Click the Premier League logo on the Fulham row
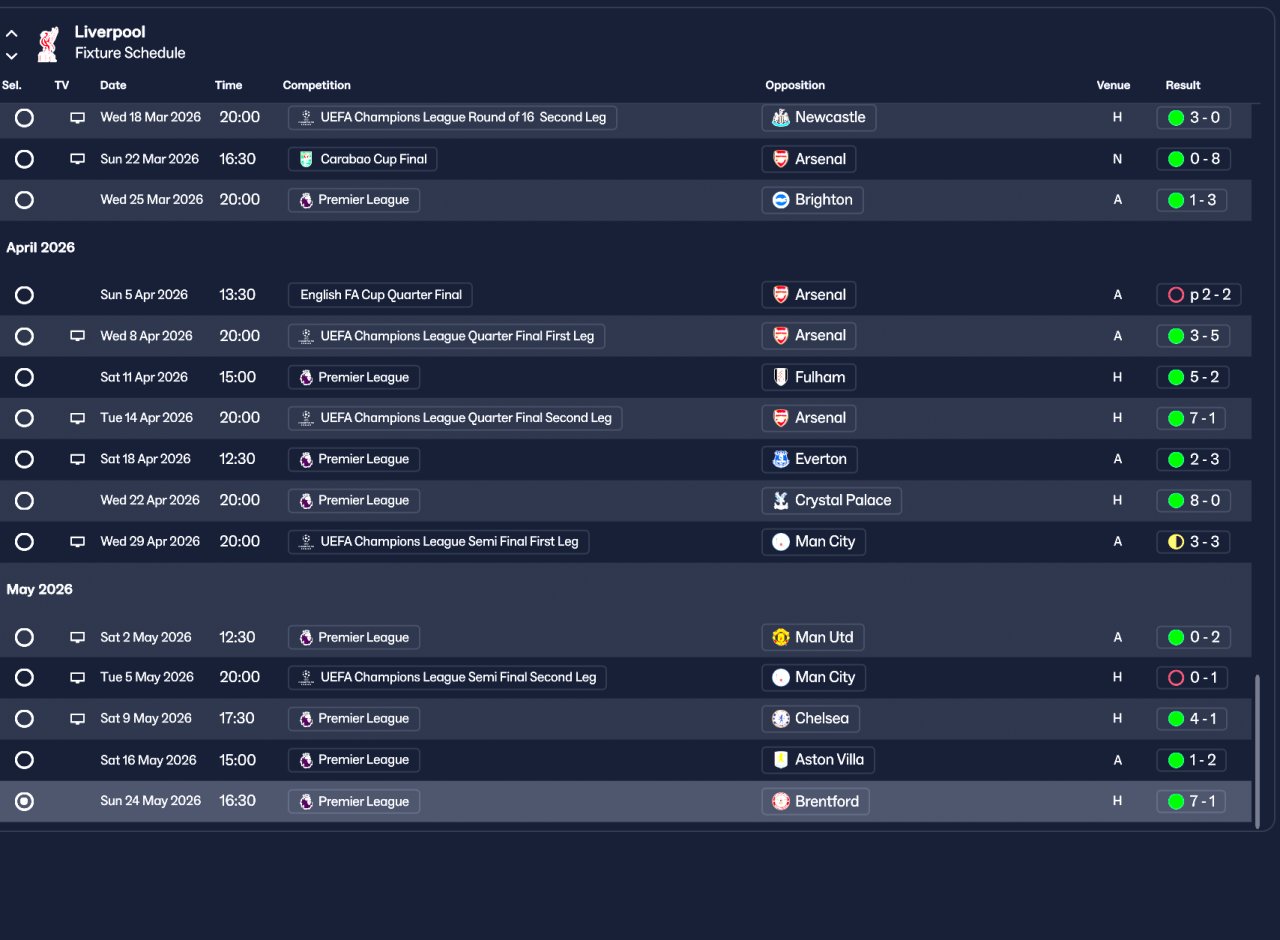The image size is (1280, 940). [x=306, y=377]
